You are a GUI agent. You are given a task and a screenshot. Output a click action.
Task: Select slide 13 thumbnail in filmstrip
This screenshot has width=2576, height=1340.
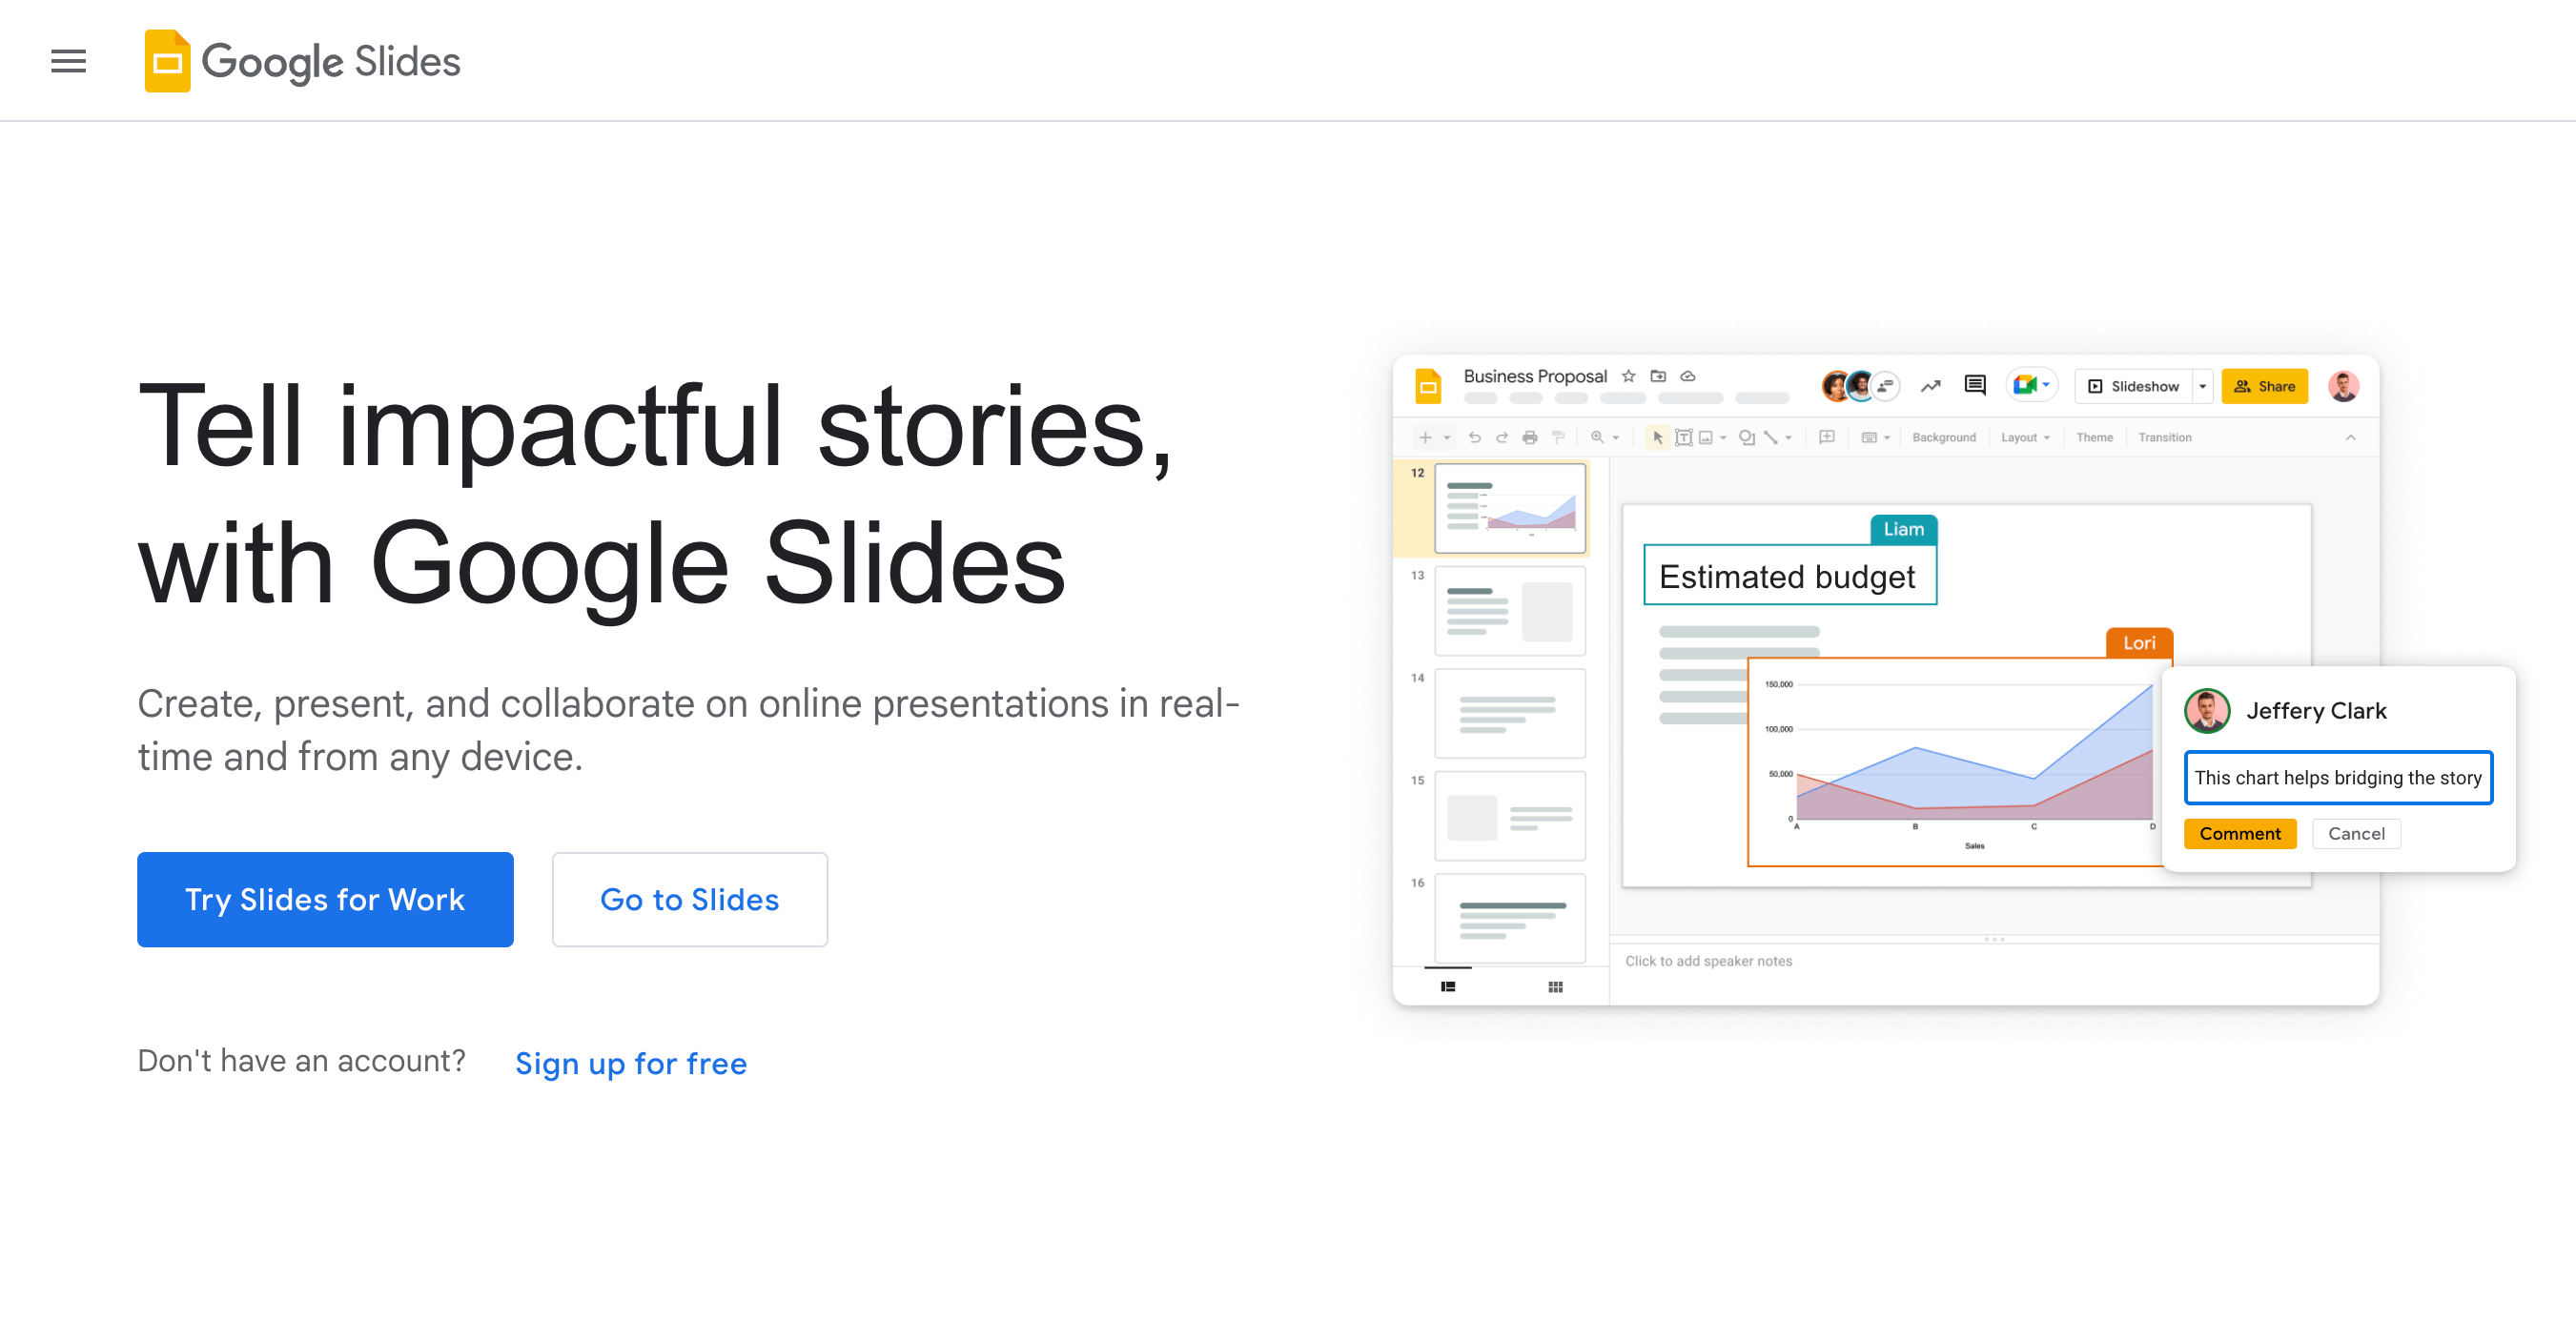(x=1509, y=611)
